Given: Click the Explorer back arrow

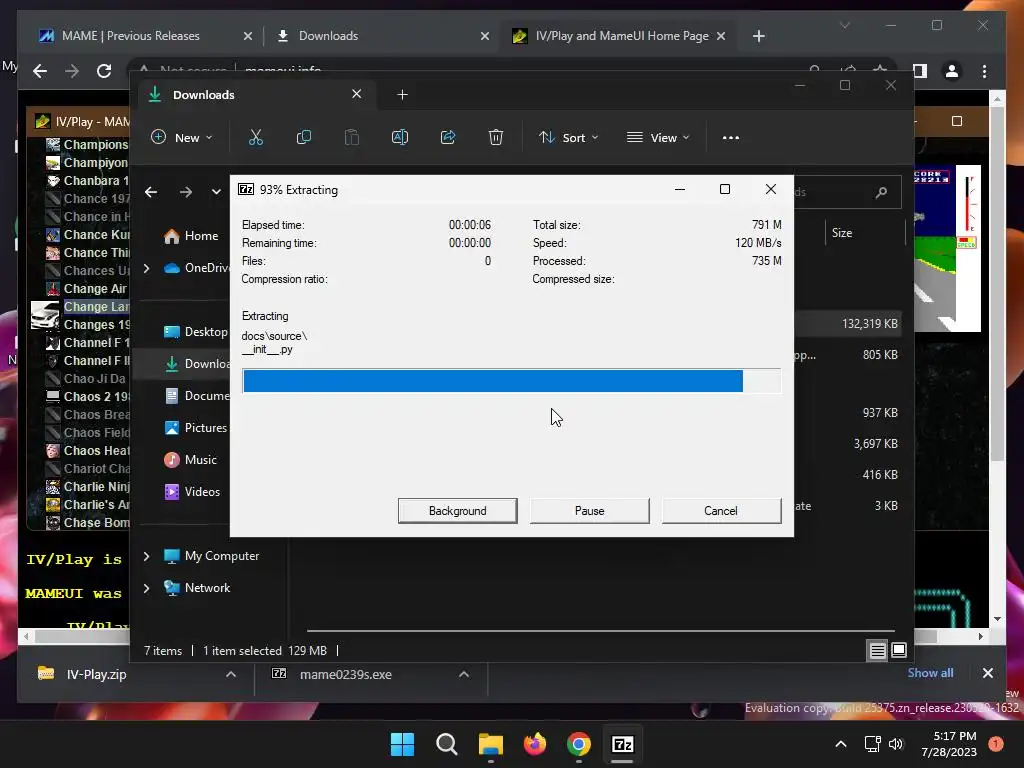Looking at the screenshot, I should pyautogui.click(x=151, y=192).
